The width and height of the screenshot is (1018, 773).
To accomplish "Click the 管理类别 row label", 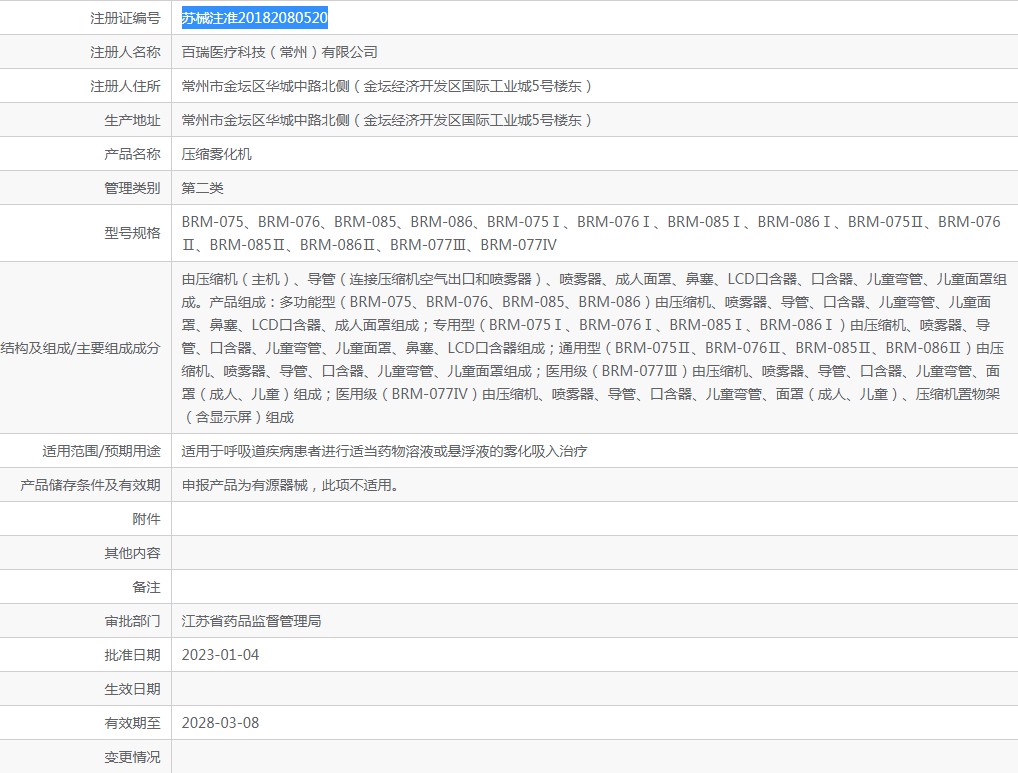I will pos(117,187).
